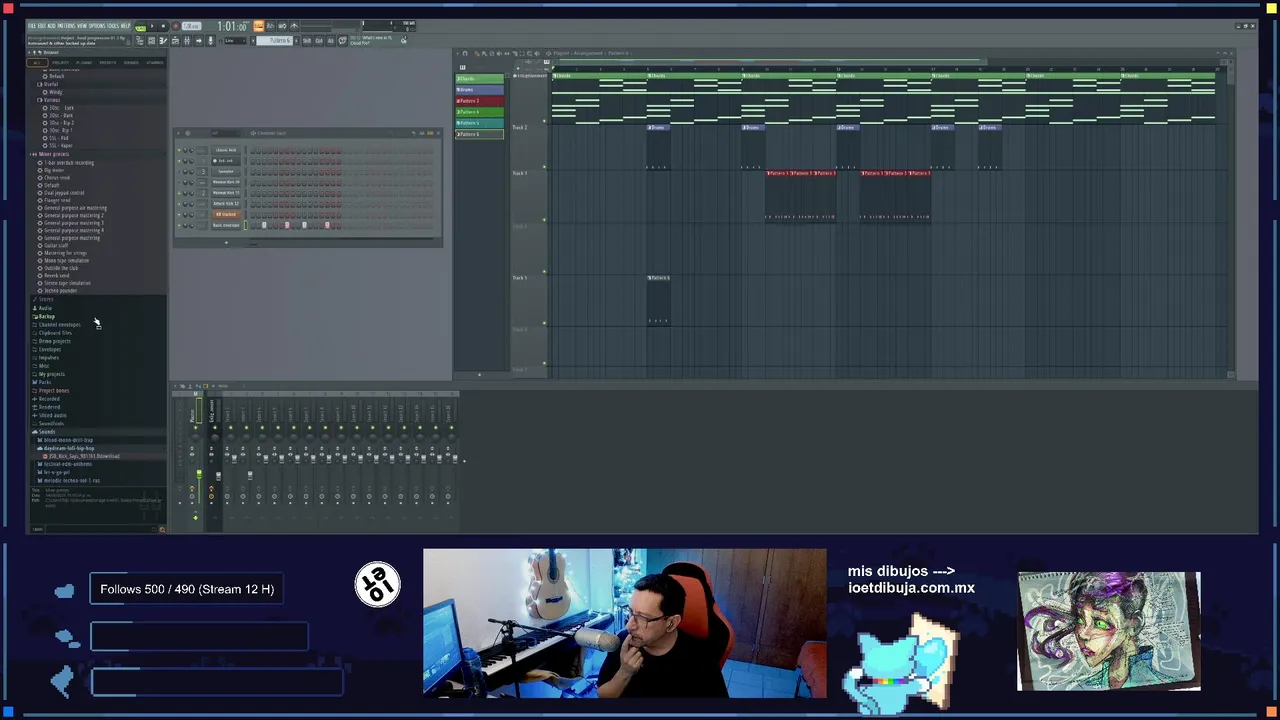The height and width of the screenshot is (720, 1280).
Task: Expand the Project bones folder
Action: pos(52,391)
